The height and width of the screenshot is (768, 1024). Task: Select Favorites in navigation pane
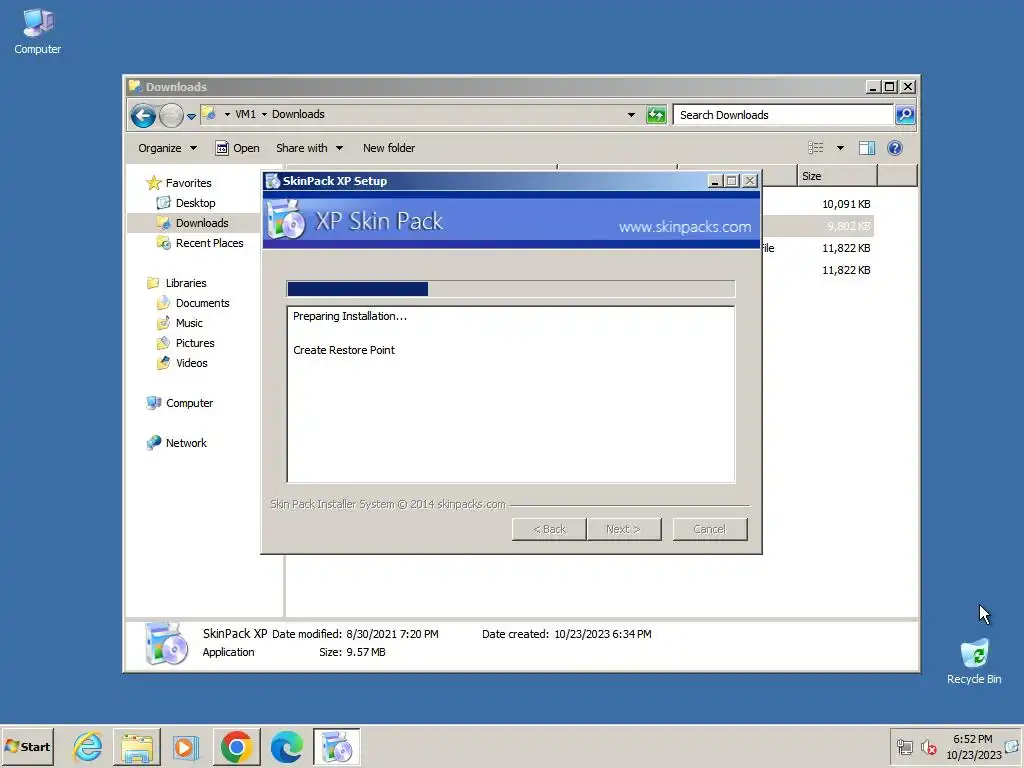(x=179, y=183)
